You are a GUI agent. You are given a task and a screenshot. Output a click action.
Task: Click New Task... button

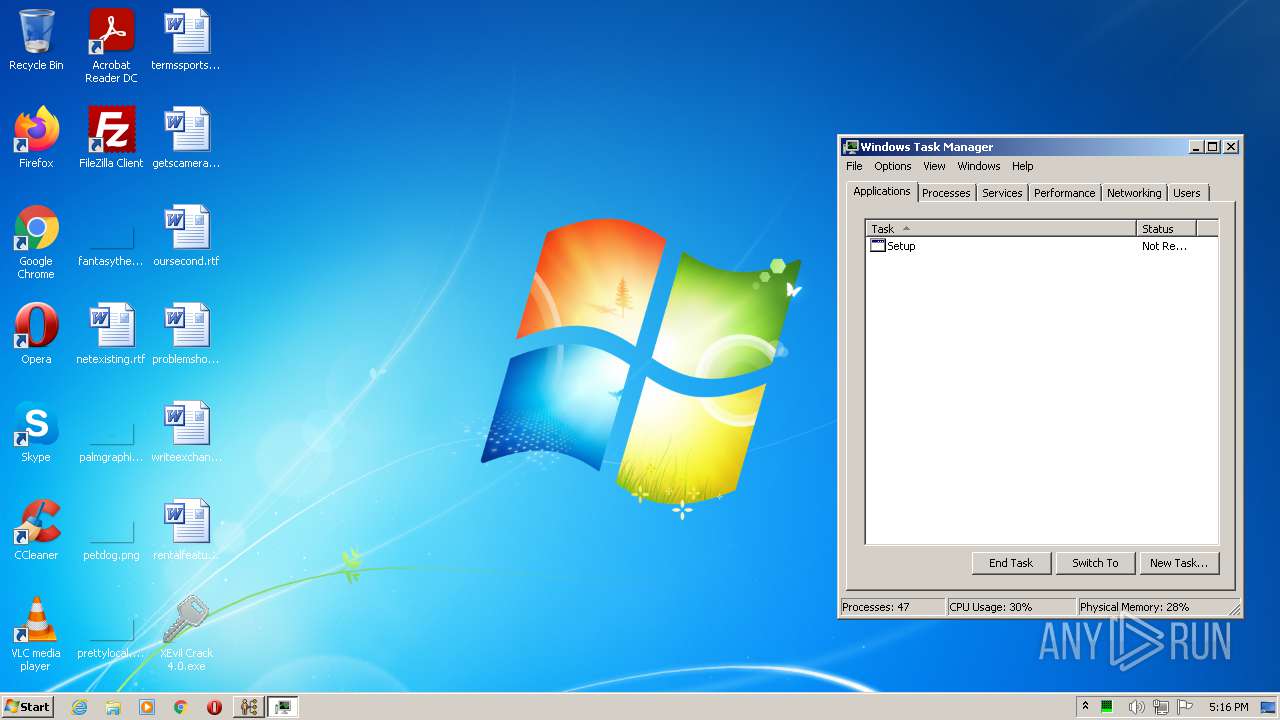pos(1179,563)
